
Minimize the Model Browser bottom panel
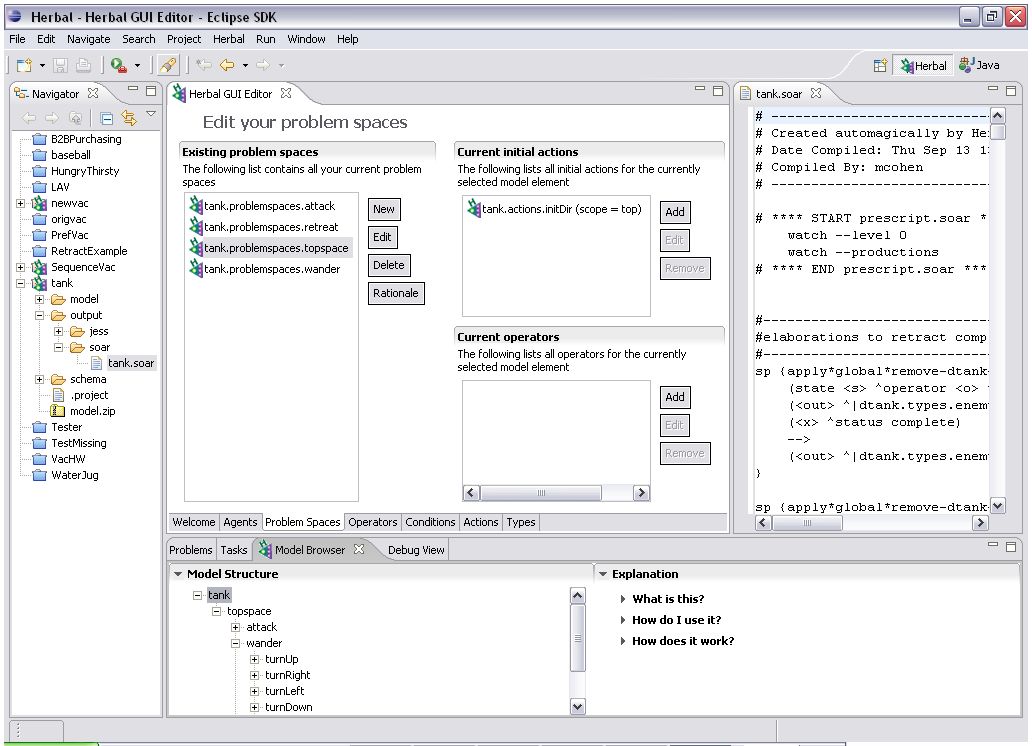pos(993,545)
